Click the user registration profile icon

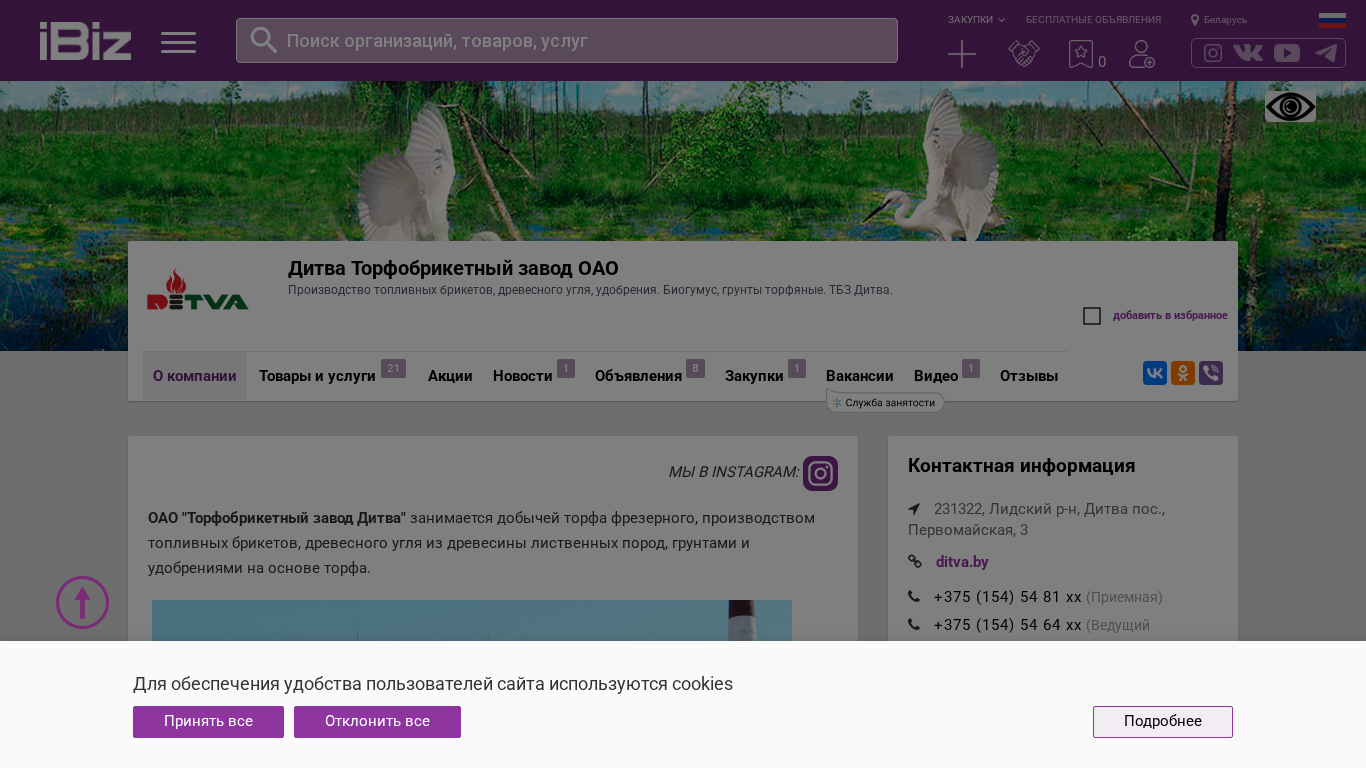(x=1142, y=54)
